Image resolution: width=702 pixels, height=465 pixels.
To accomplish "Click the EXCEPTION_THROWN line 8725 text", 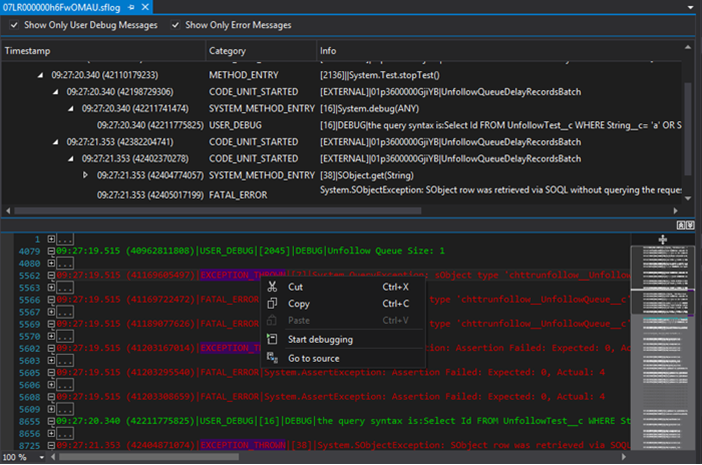I will tap(343, 445).
